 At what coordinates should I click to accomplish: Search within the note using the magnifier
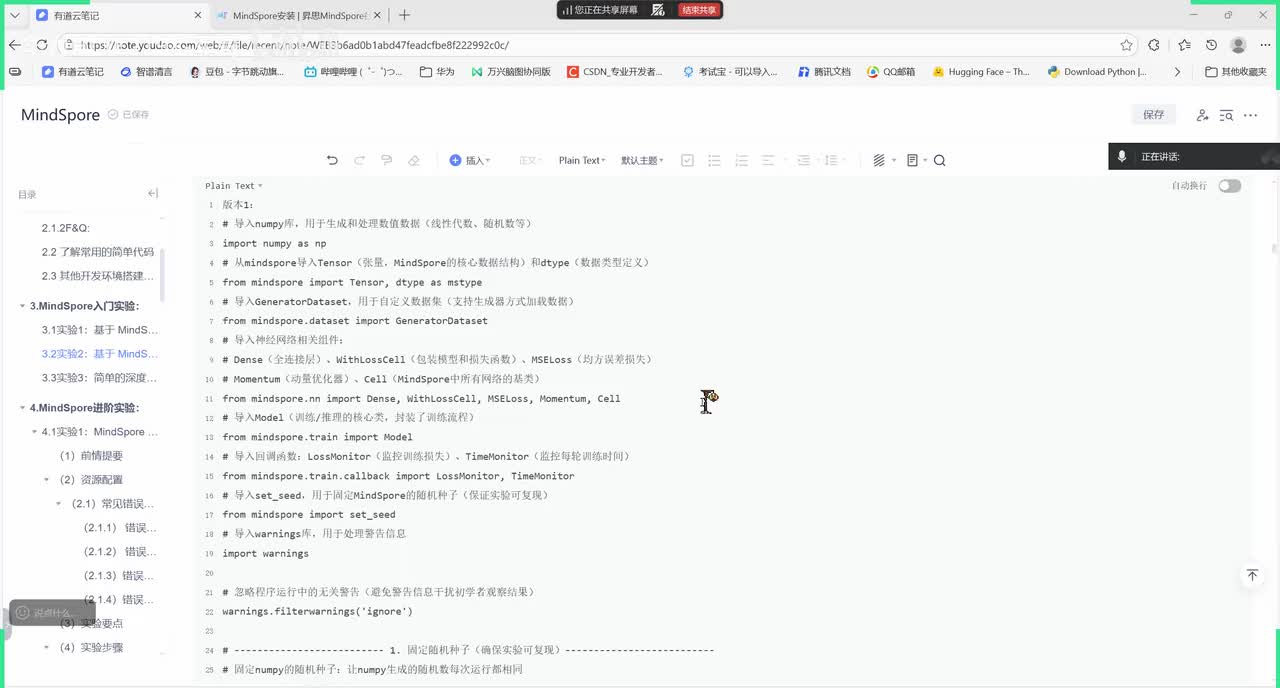(x=939, y=160)
